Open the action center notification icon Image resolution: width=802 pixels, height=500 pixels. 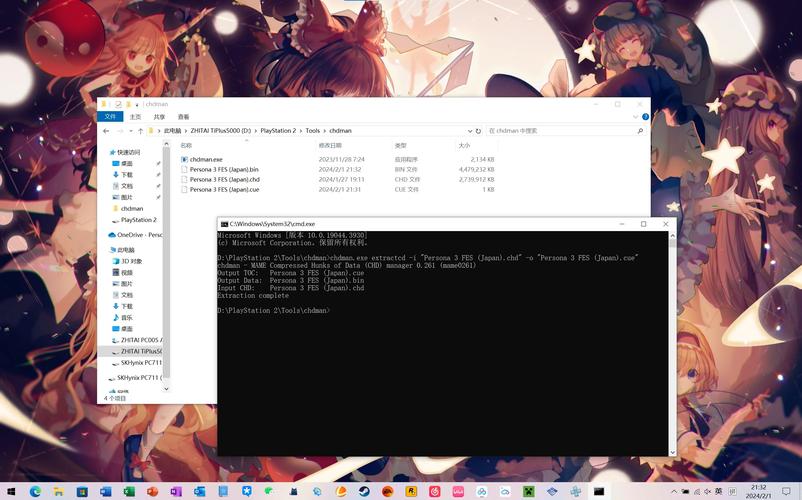pos(787,491)
